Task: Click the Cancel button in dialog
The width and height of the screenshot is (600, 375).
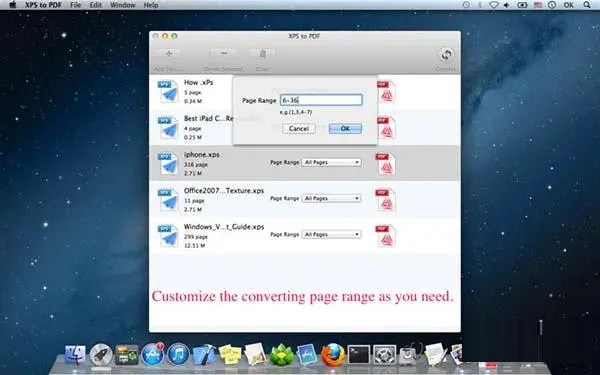Action: [x=299, y=129]
